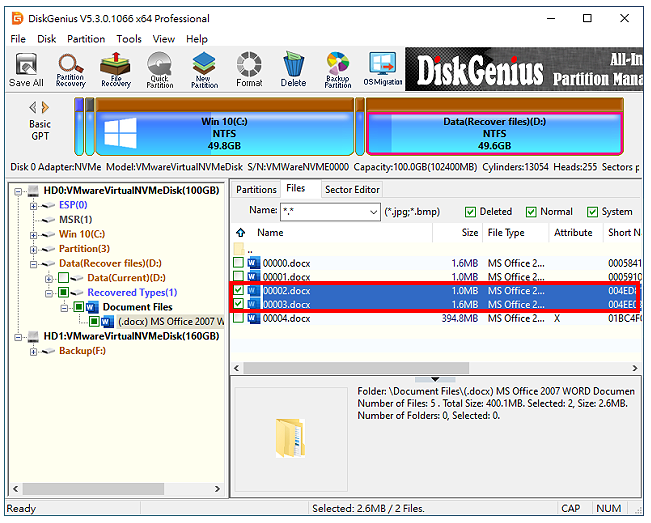Viewport: 651px width, 523px height.
Task: Click drive icon next to Backup(F:)
Action: click(49, 351)
